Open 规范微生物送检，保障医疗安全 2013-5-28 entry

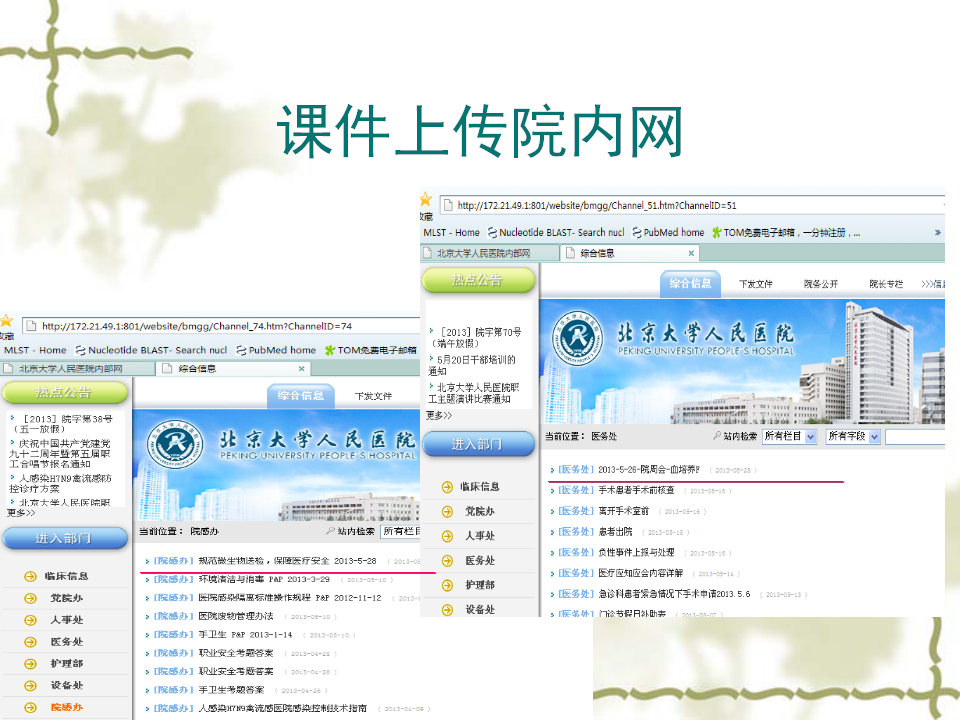287,561
